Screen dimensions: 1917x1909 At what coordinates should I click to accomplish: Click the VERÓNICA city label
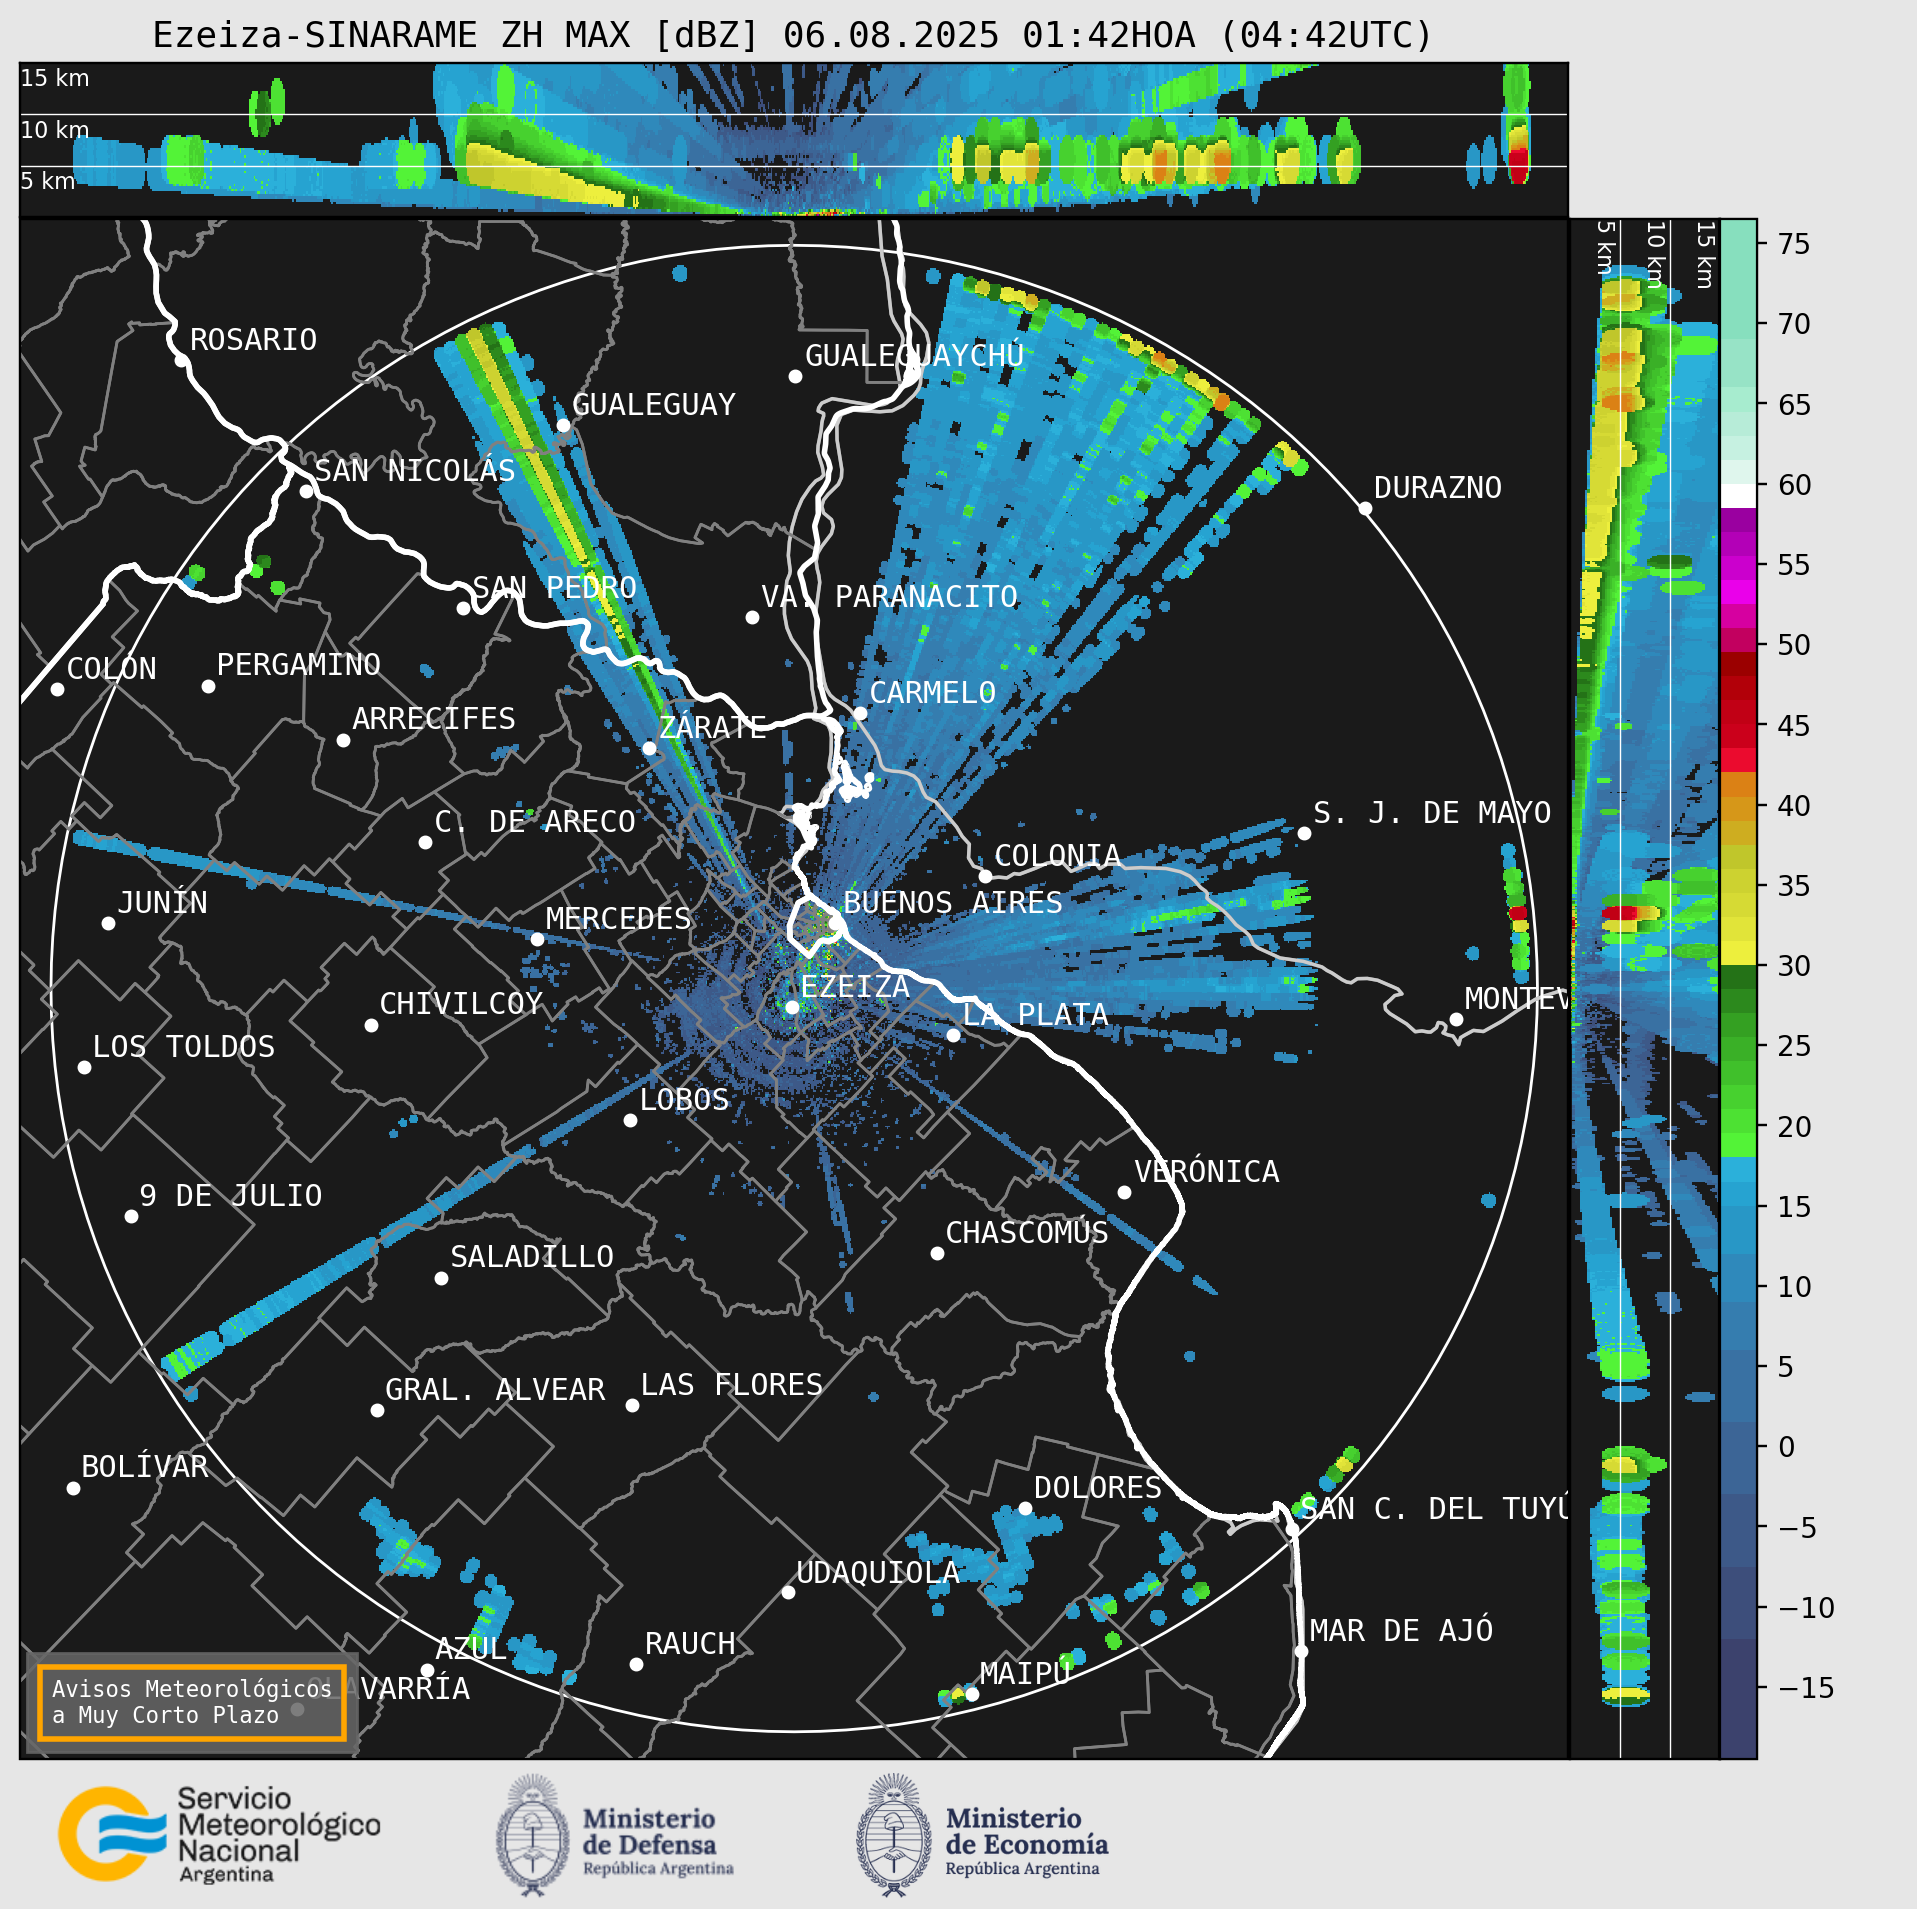(x=1207, y=1172)
